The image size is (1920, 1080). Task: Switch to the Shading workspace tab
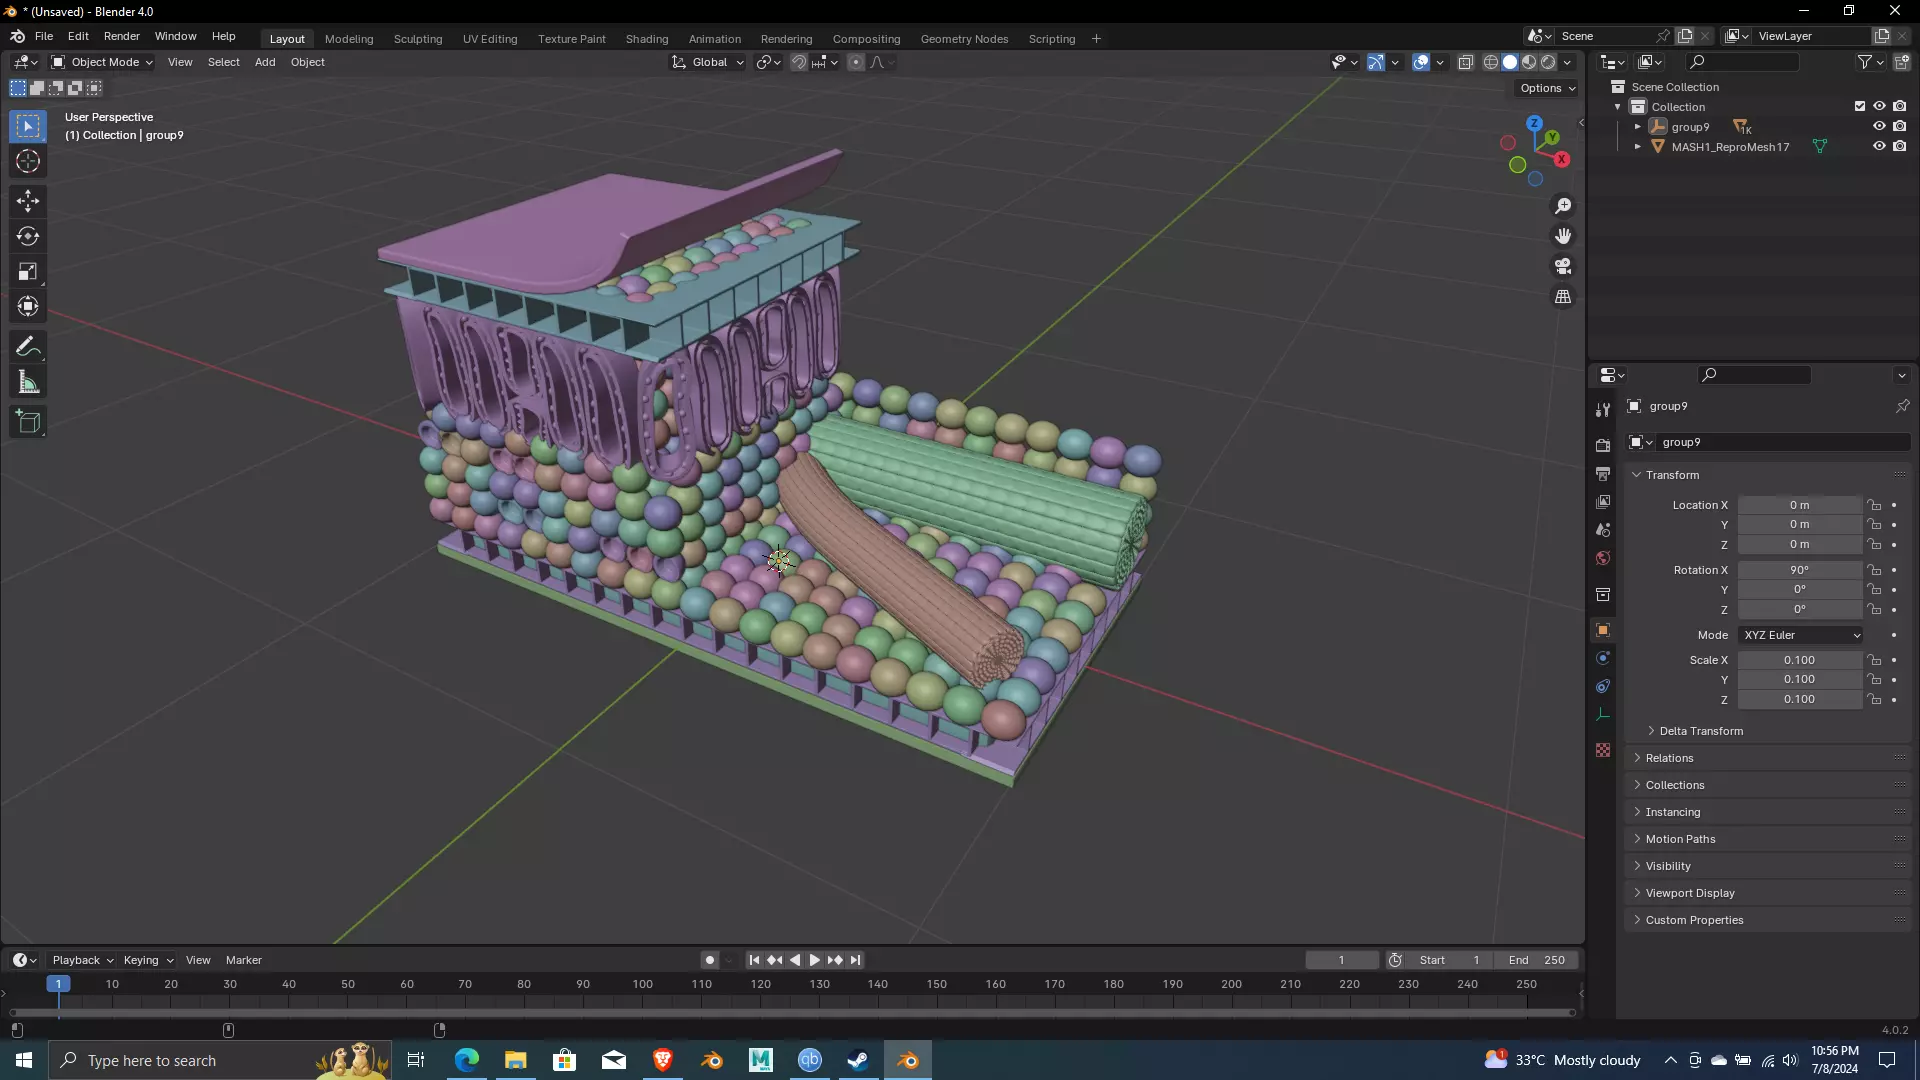(x=646, y=39)
